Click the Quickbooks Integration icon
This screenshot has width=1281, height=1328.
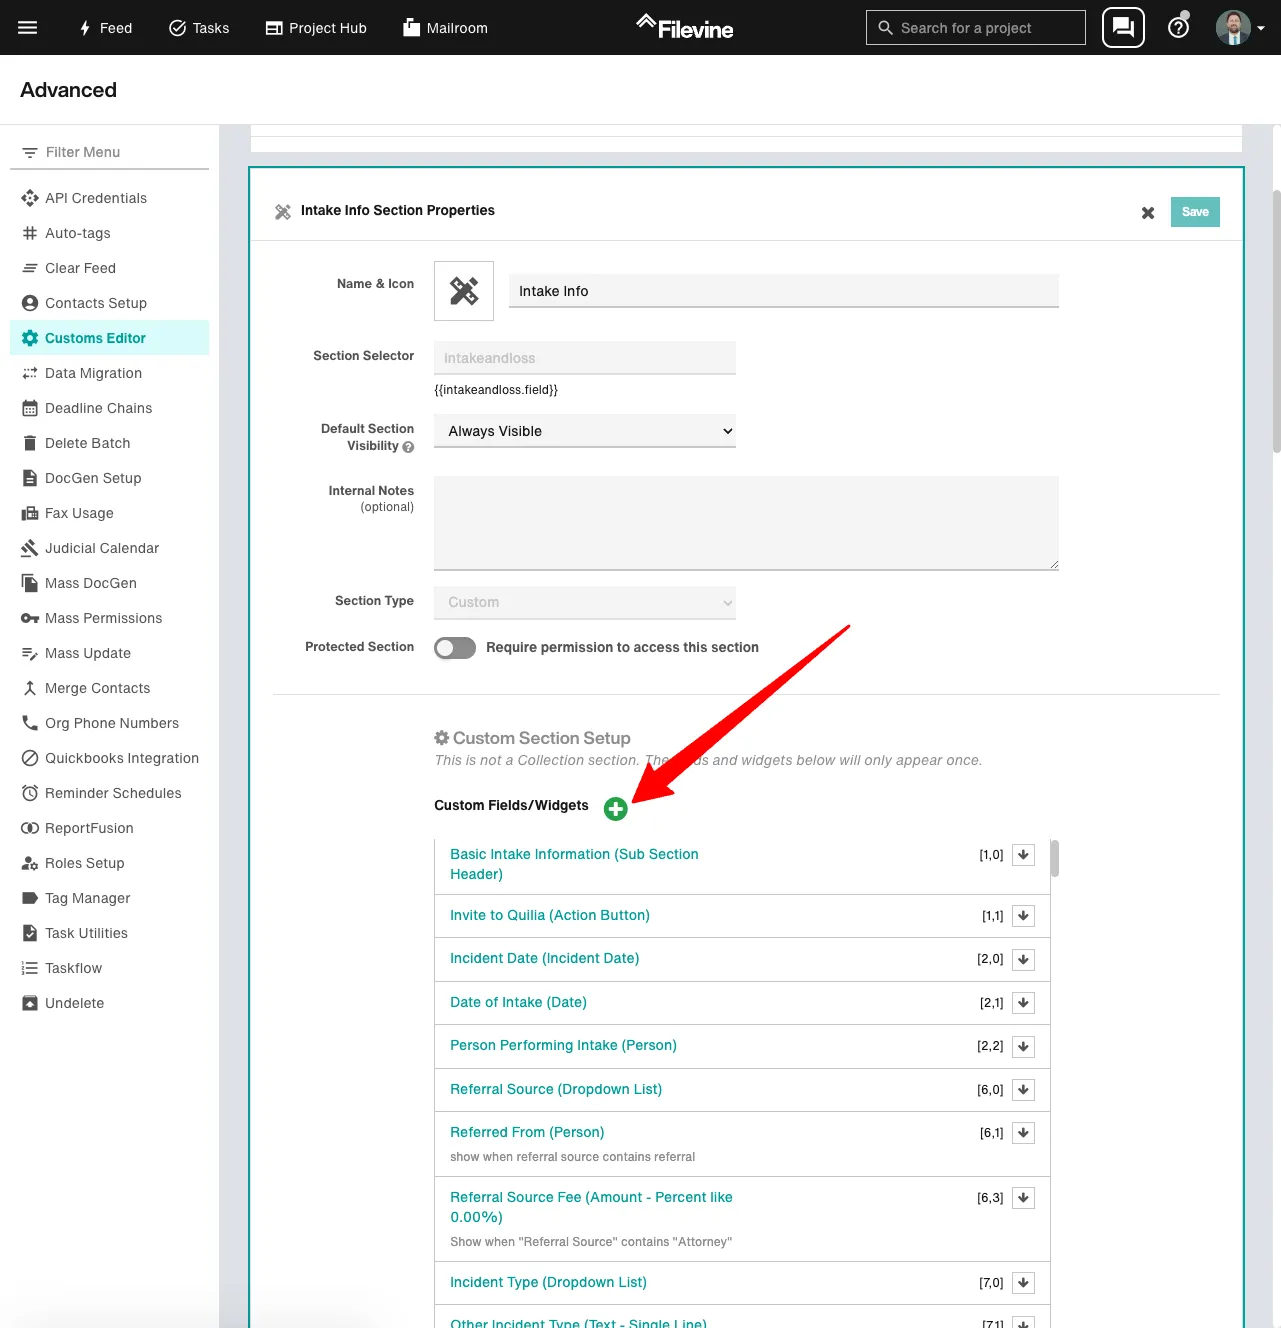click(30, 758)
